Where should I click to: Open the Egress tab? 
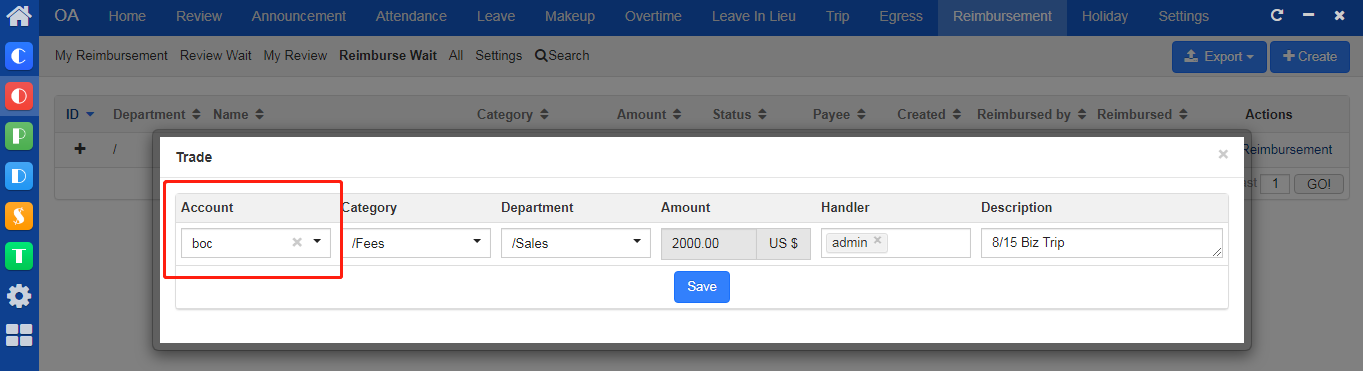point(901,16)
